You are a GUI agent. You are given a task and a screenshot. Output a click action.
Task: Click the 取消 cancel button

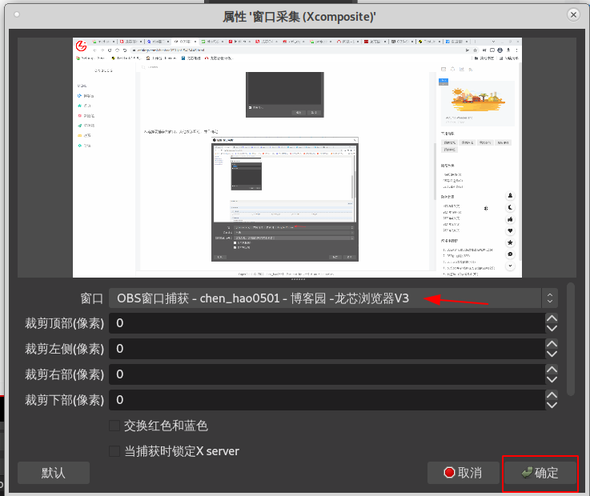(x=463, y=473)
